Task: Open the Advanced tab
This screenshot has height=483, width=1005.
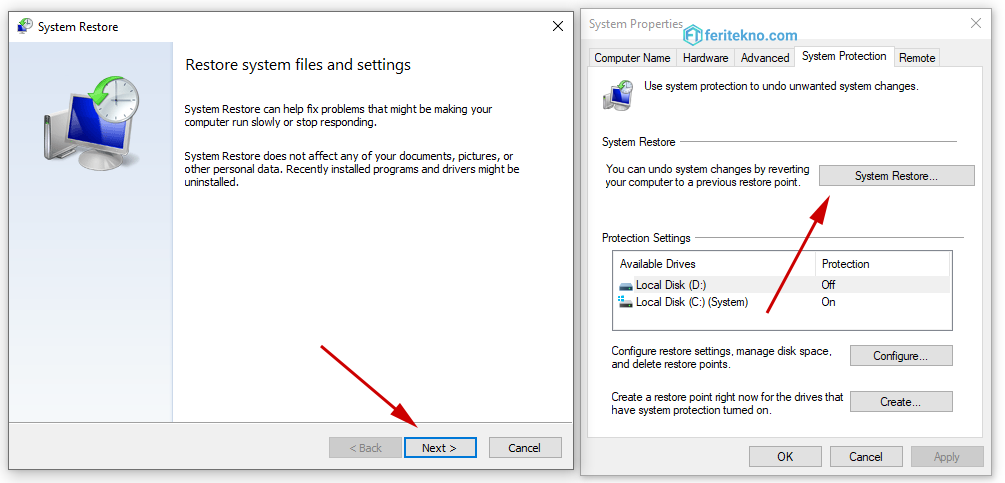Action: [x=765, y=58]
